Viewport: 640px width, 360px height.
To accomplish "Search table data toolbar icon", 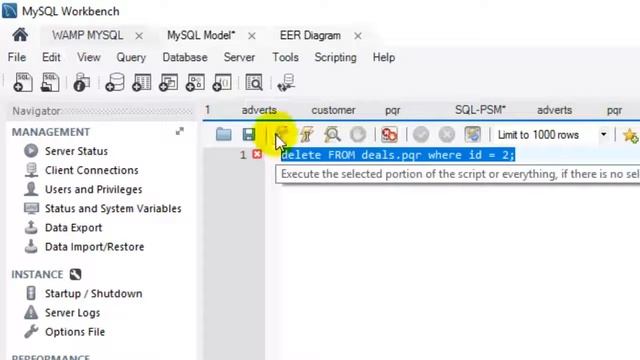I will 254,82.
